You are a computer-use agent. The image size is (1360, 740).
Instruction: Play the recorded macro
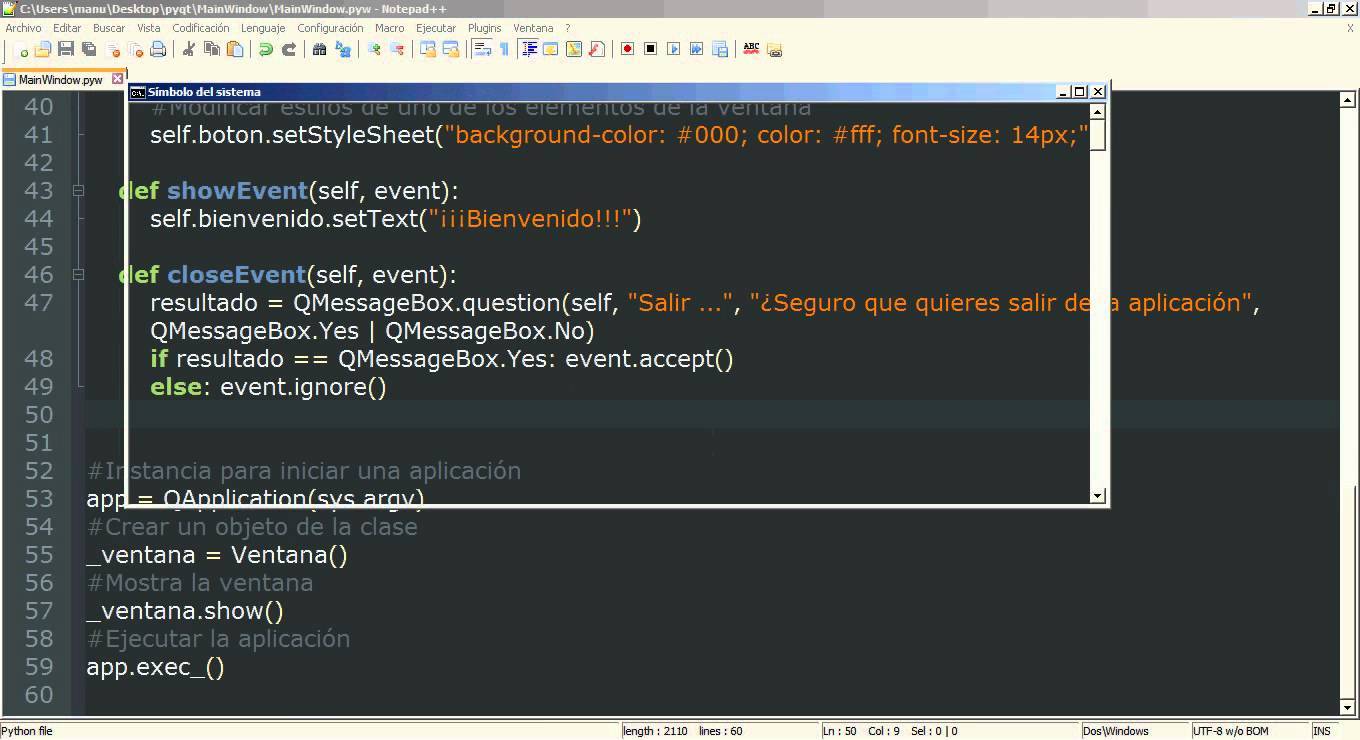point(674,49)
